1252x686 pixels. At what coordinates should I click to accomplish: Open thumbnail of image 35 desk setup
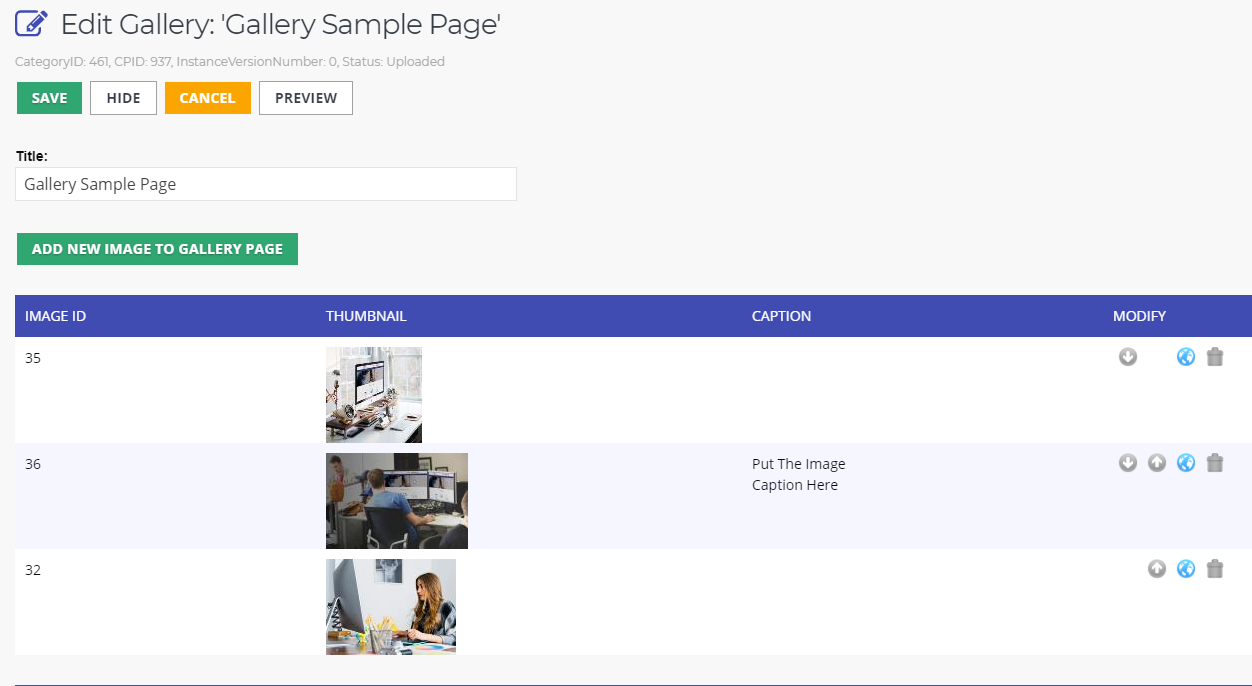pos(374,395)
